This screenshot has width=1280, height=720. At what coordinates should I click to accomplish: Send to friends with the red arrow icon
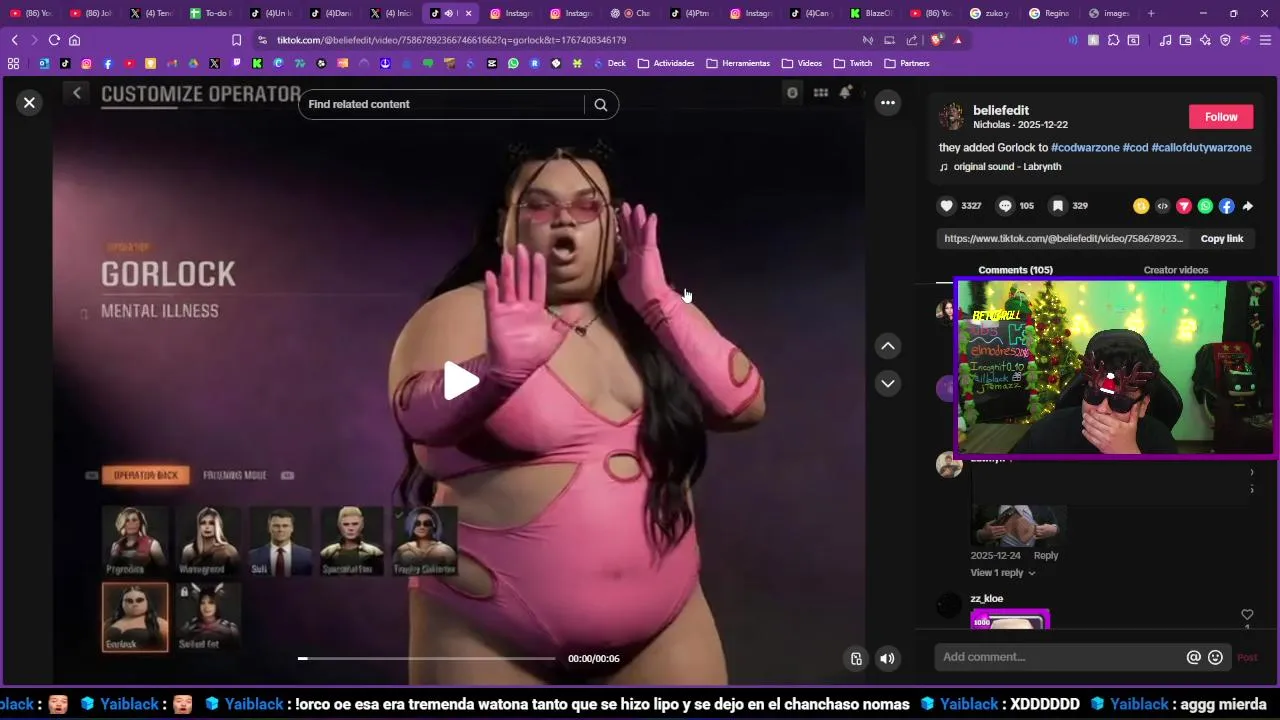pos(1184,206)
